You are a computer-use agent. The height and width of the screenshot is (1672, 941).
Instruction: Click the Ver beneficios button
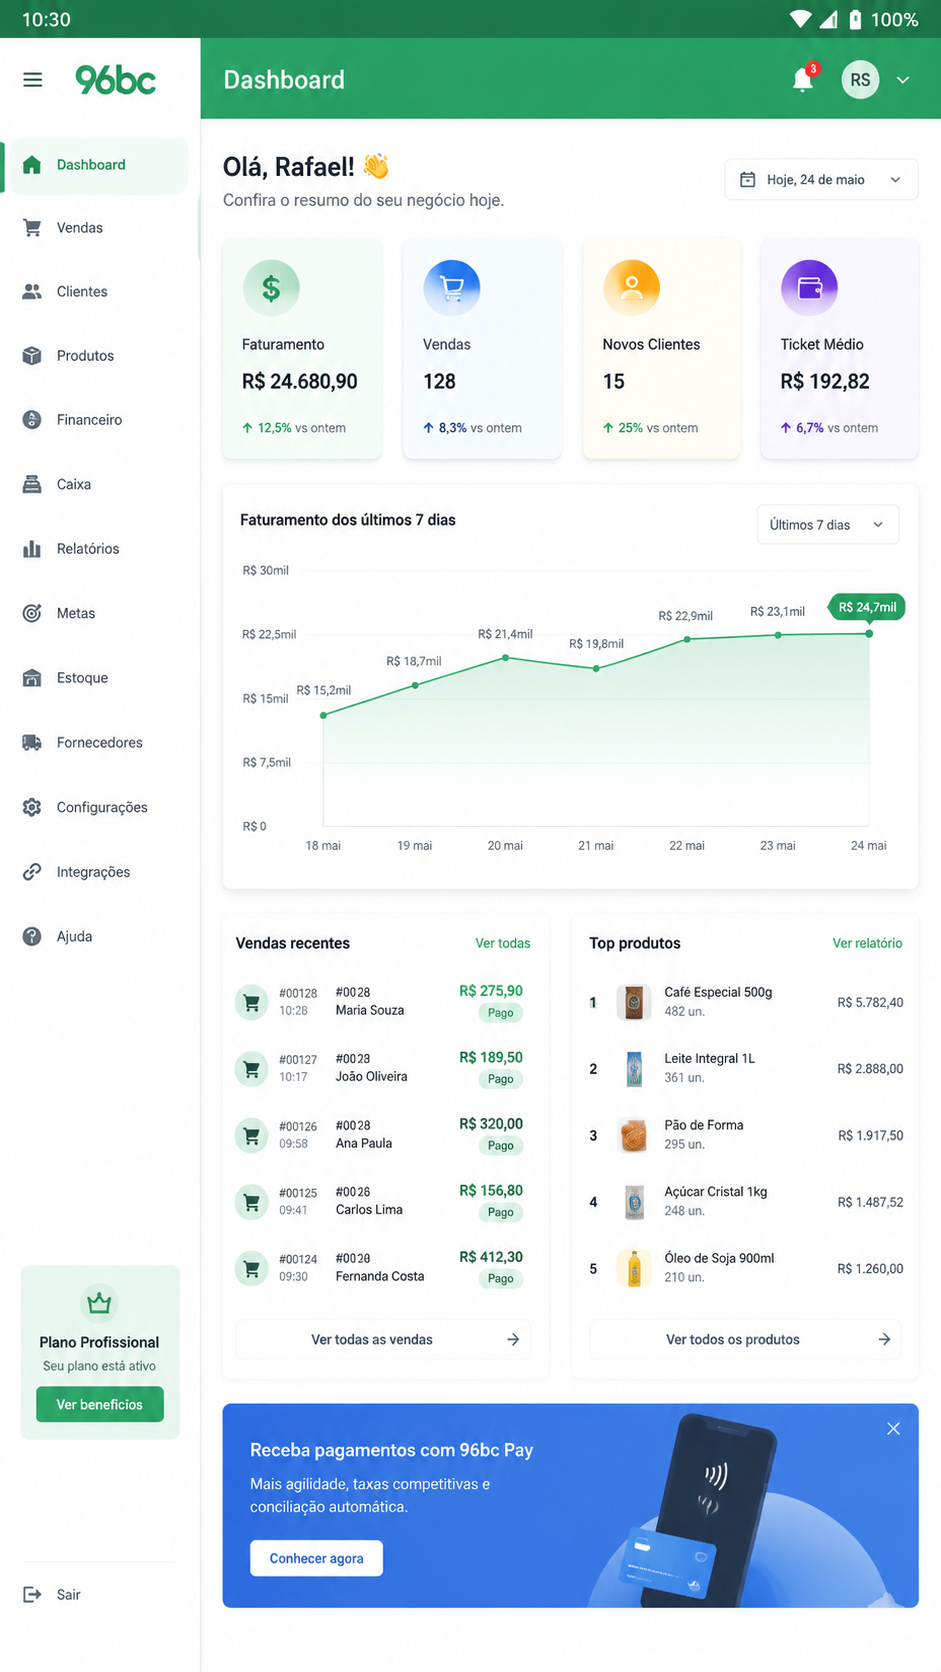pos(100,1404)
